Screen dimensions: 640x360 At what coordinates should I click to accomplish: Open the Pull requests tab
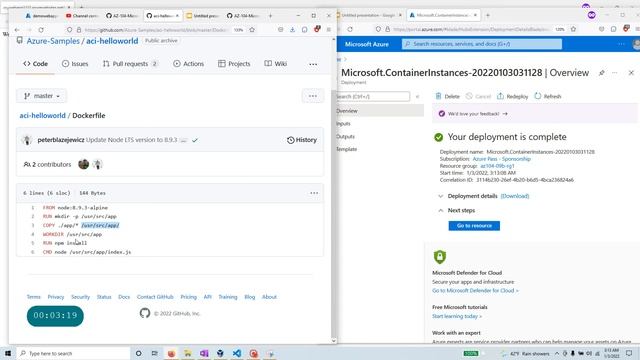(x=130, y=64)
